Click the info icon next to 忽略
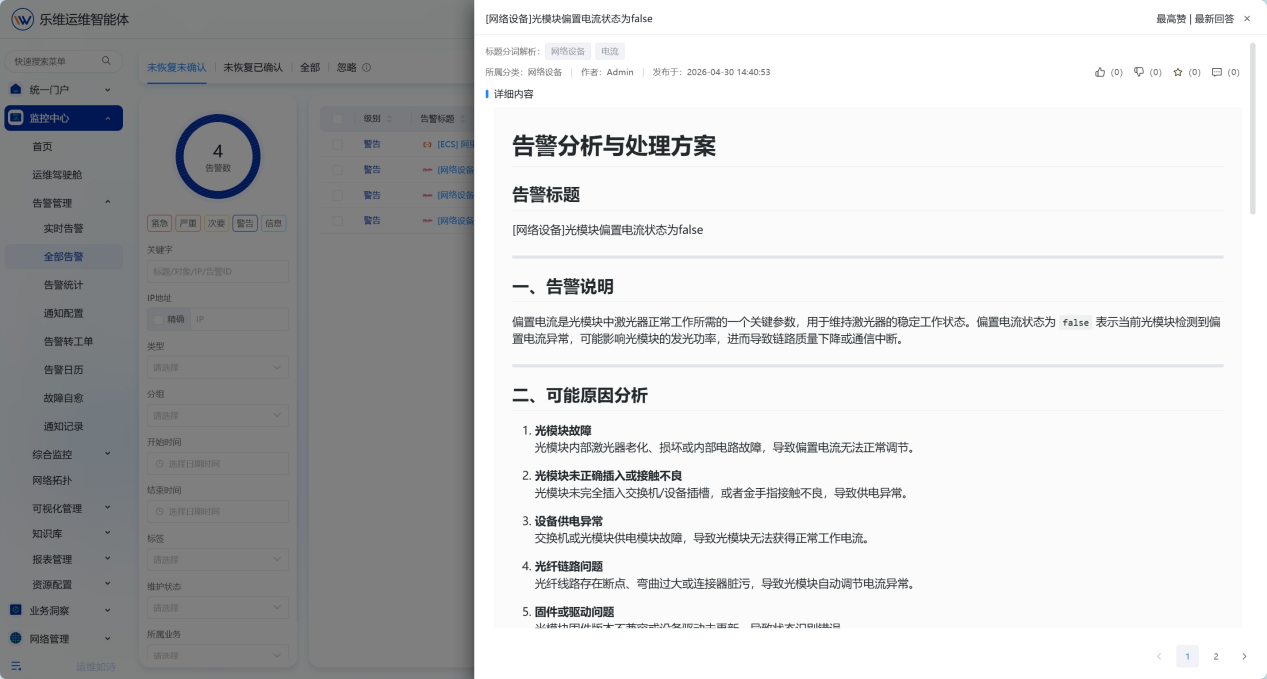This screenshot has height=679, width=1267. coord(366,67)
